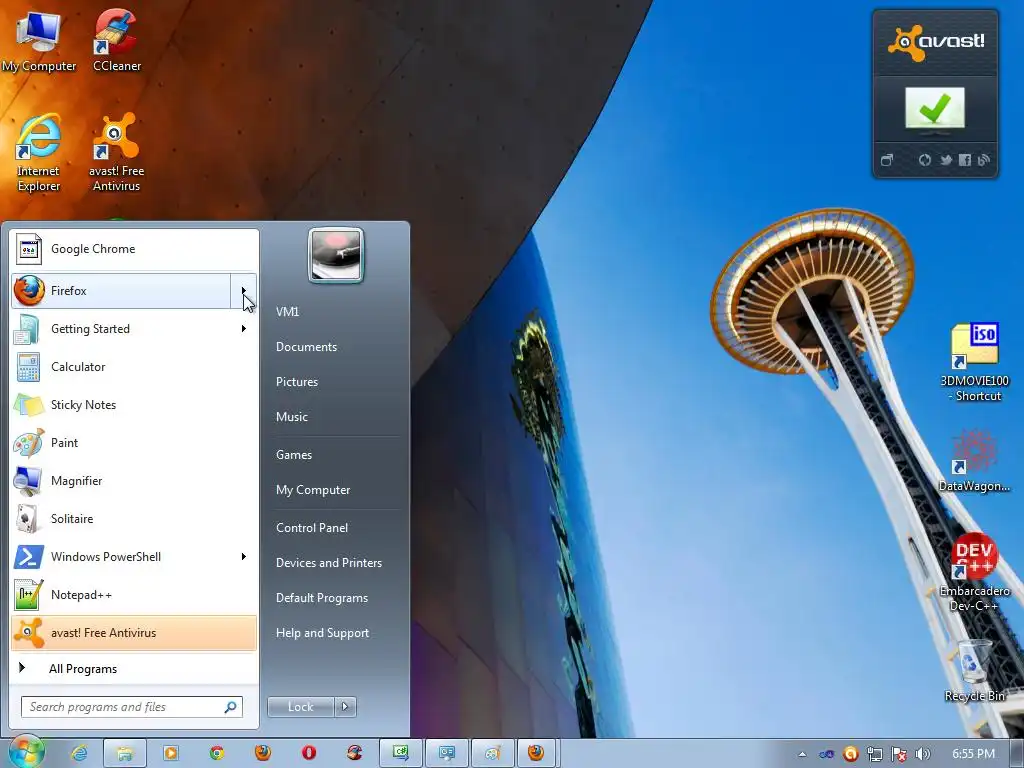Click the DataWagon desktop shortcut
Screen dimensions: 1024x768
point(974,460)
